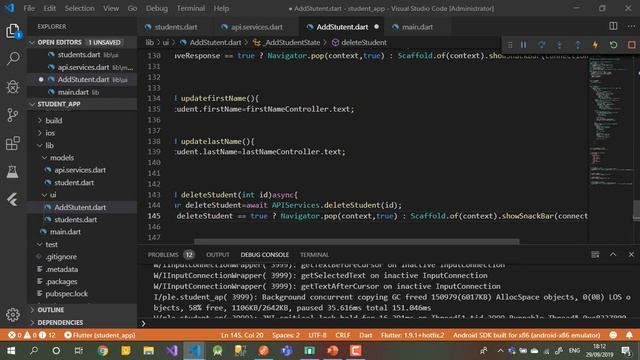Clear the debug console output
Image resolution: width=640 pixels, height=360 pixels.
coord(595,254)
